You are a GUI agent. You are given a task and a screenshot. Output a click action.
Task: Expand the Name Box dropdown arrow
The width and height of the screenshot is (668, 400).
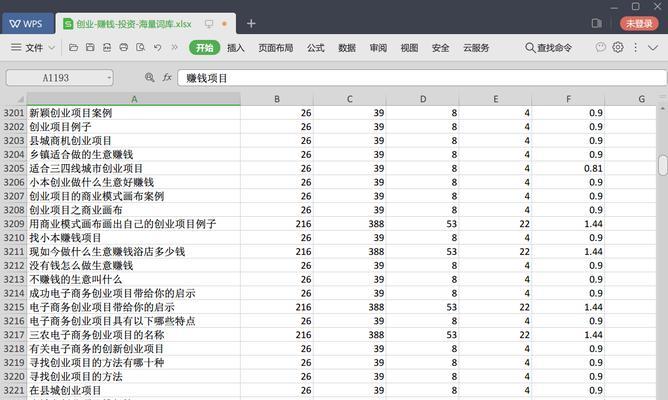point(109,78)
